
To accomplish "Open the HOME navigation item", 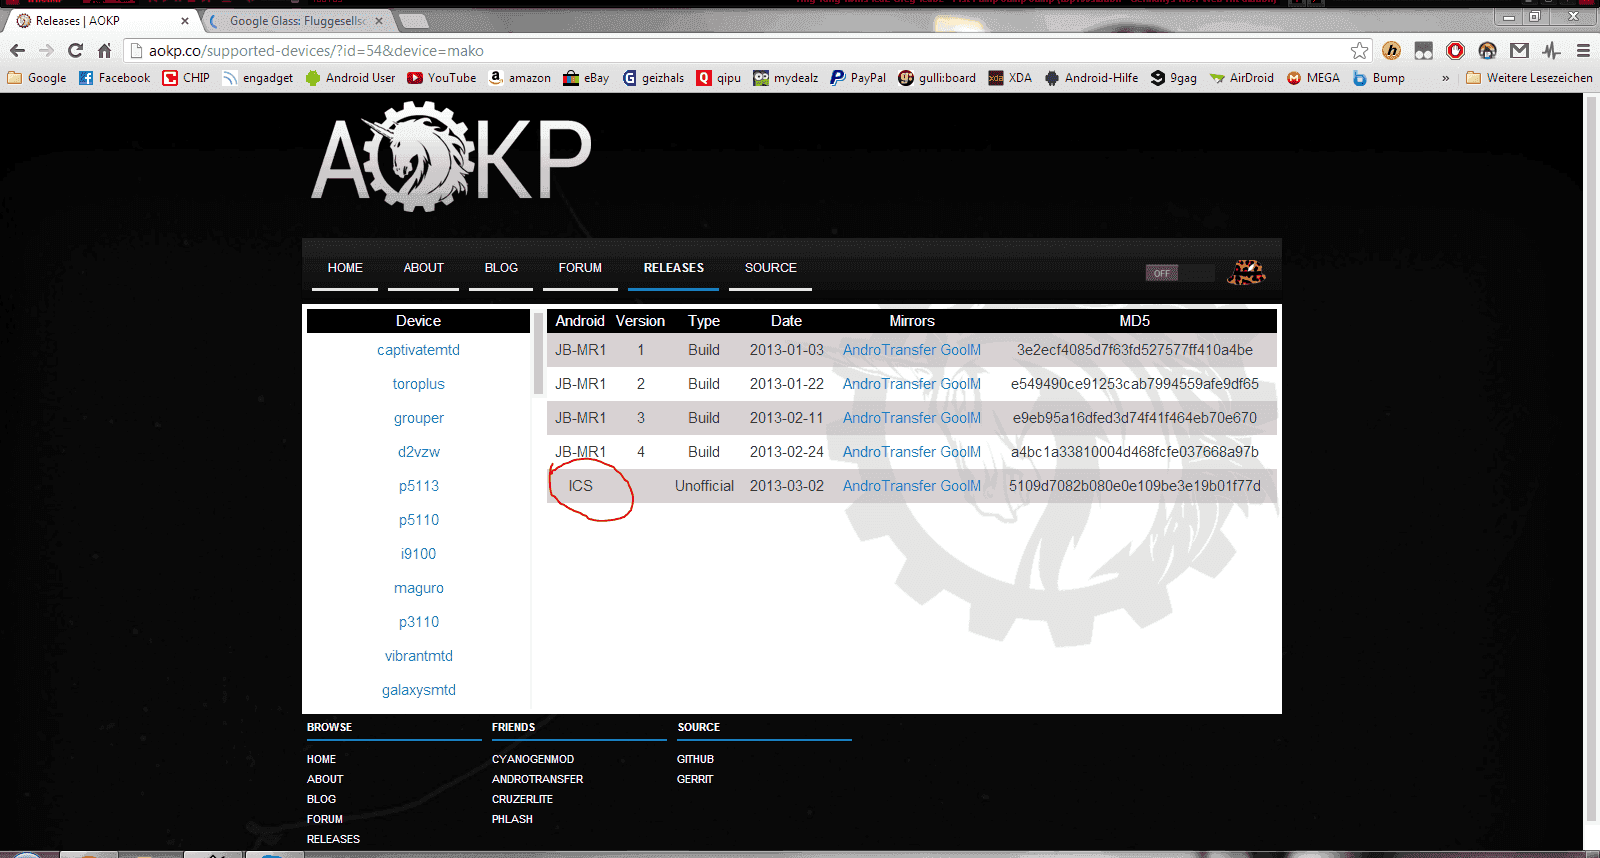I will [345, 268].
